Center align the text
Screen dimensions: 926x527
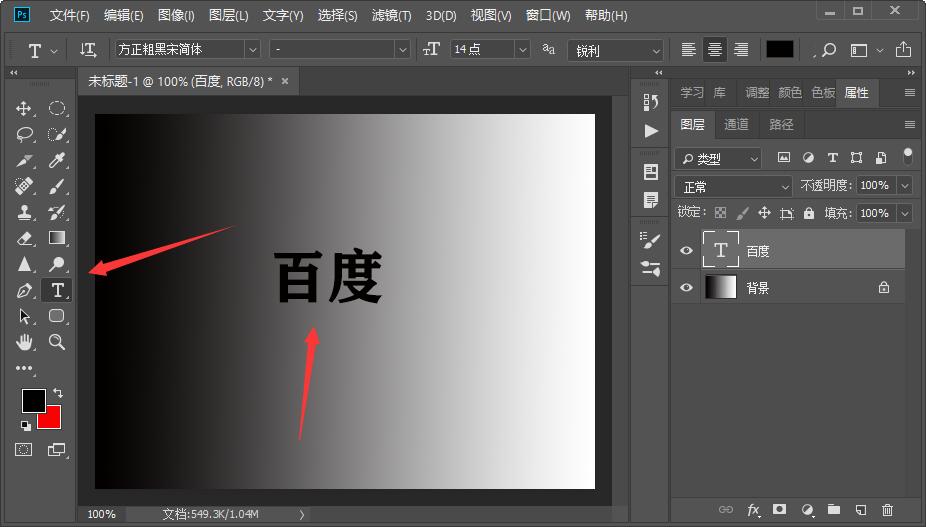pos(715,50)
